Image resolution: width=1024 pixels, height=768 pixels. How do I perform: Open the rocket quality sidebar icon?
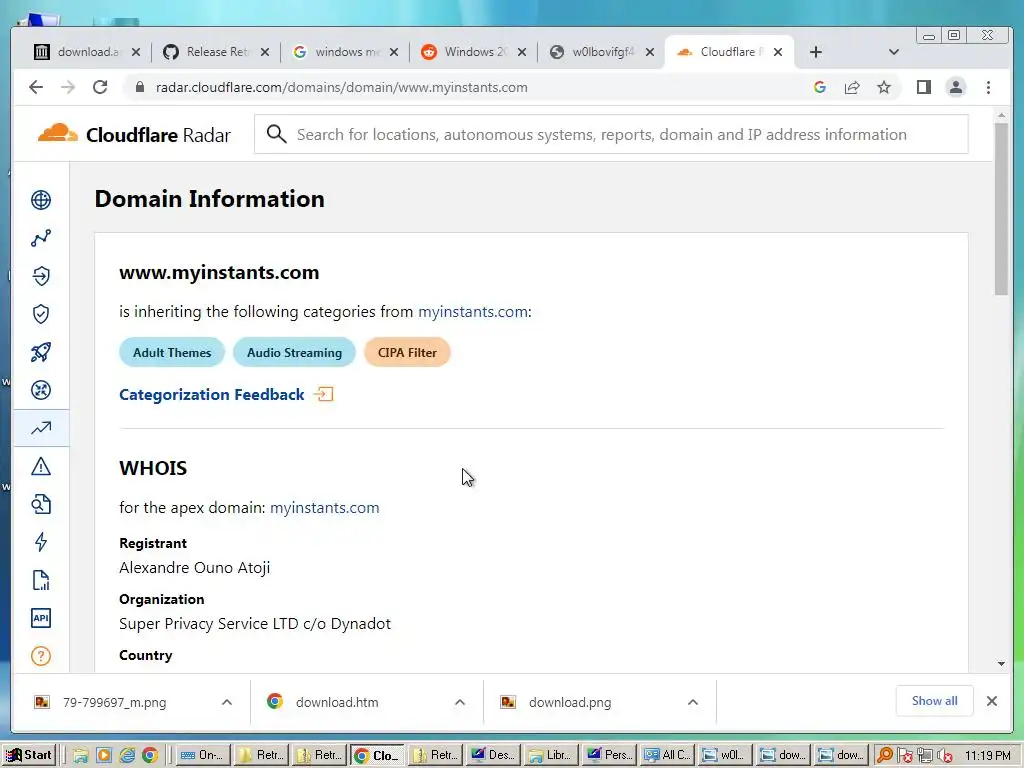[x=40, y=352]
